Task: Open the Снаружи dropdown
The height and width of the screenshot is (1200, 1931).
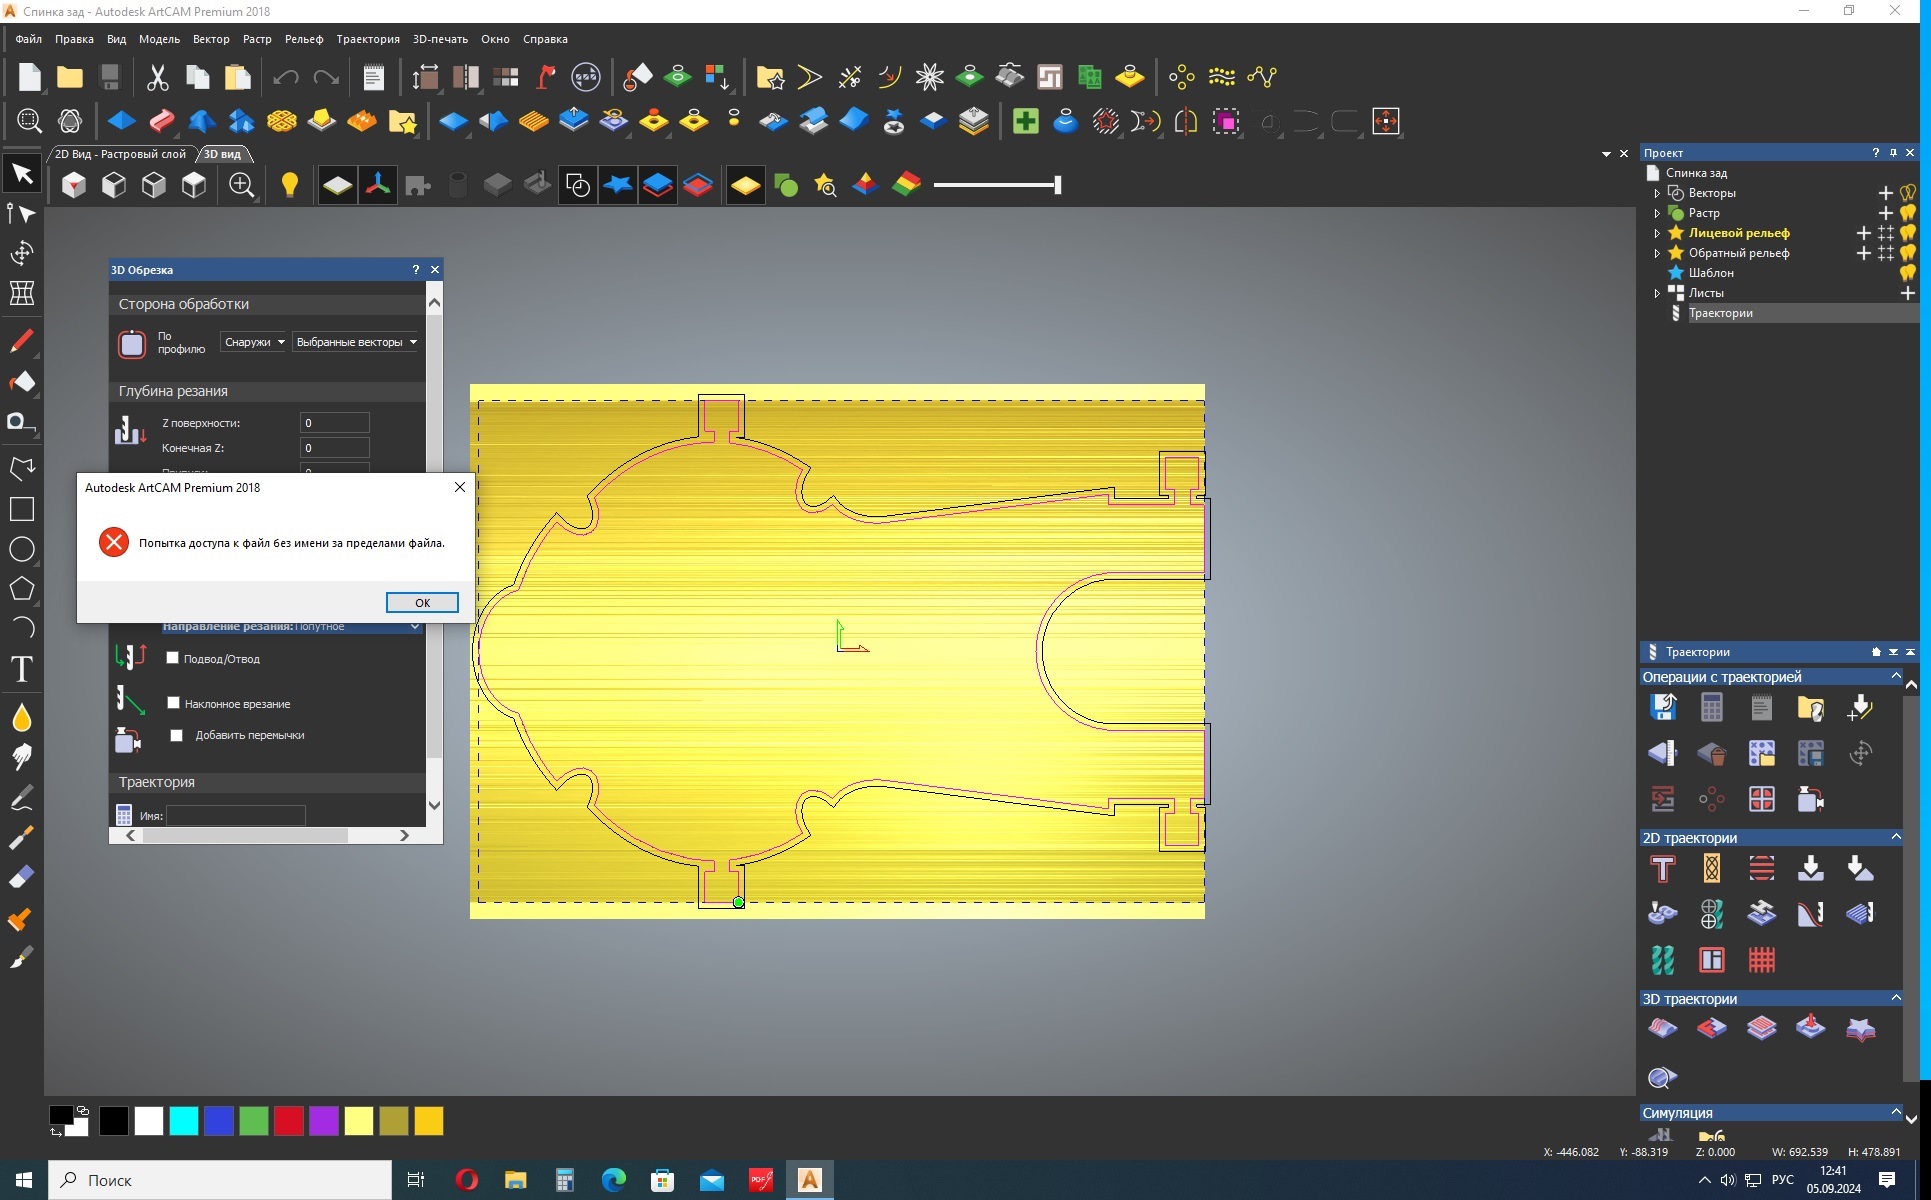Action: 254,342
